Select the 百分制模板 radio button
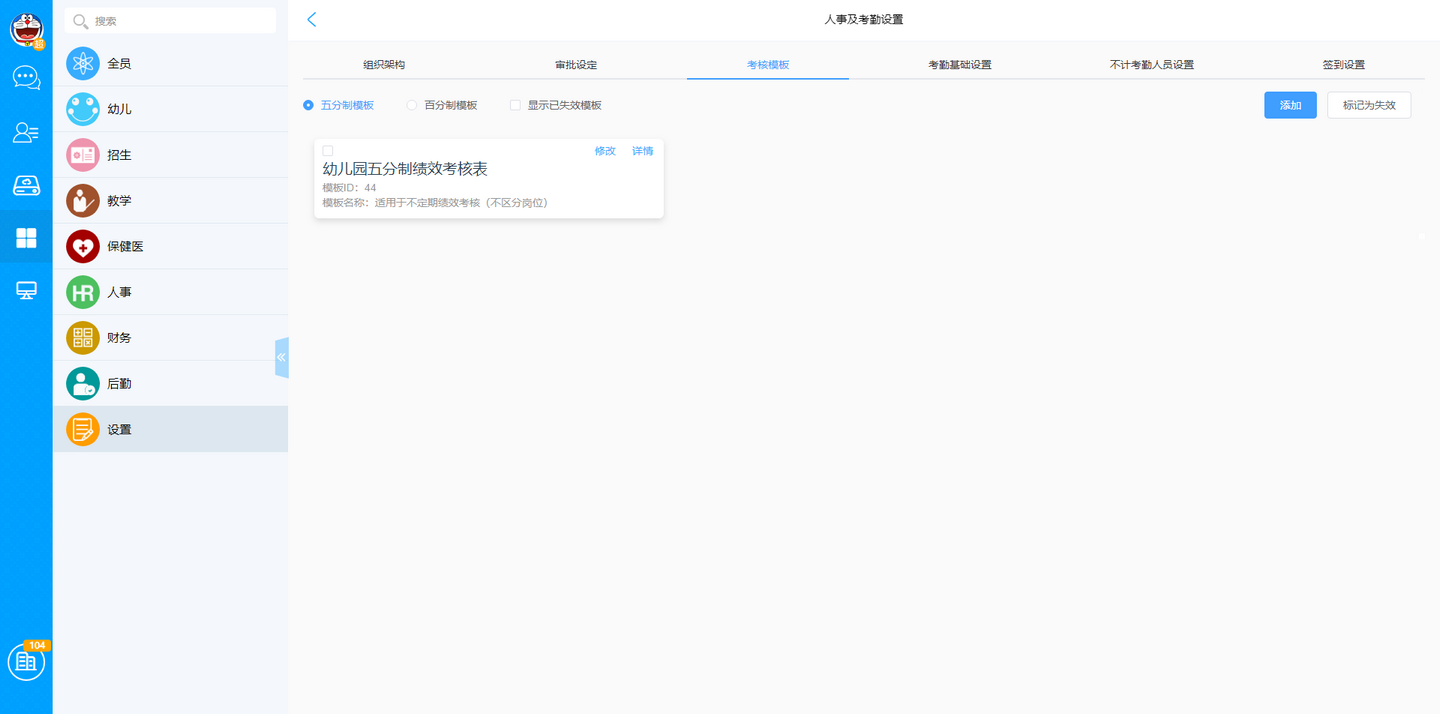Screen dimensions: 1440x714 coord(412,105)
